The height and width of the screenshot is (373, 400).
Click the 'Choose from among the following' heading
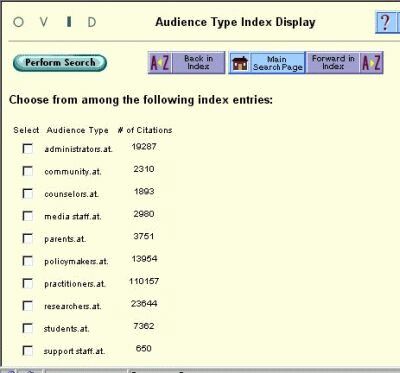[141, 100]
